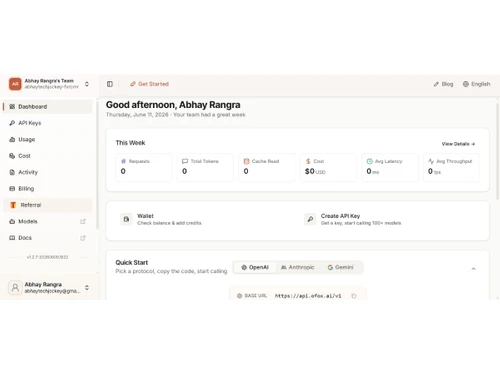This screenshot has height=375, width=500.
Task: Click the Total Tokens stat card
Action: 205,167
